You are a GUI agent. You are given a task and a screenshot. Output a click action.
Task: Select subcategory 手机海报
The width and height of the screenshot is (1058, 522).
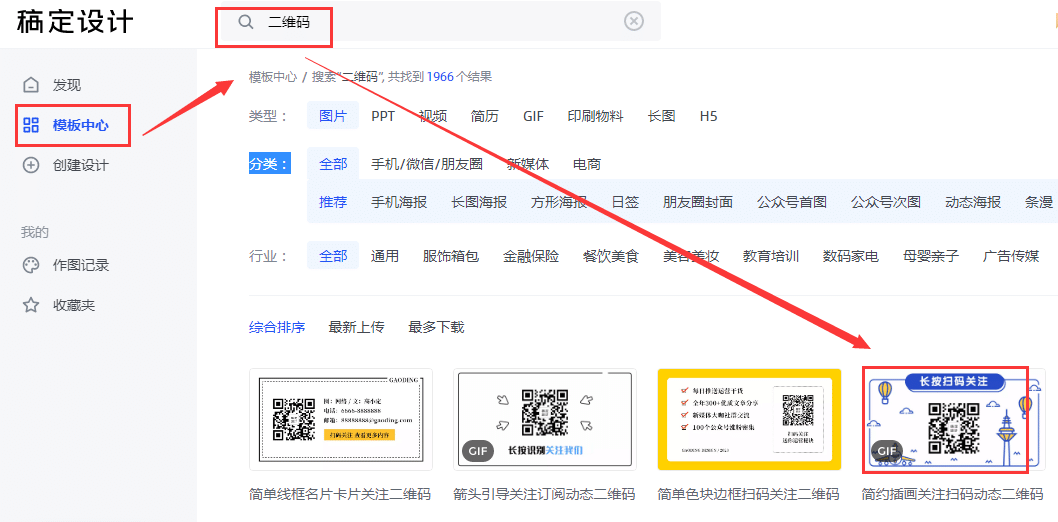click(399, 202)
